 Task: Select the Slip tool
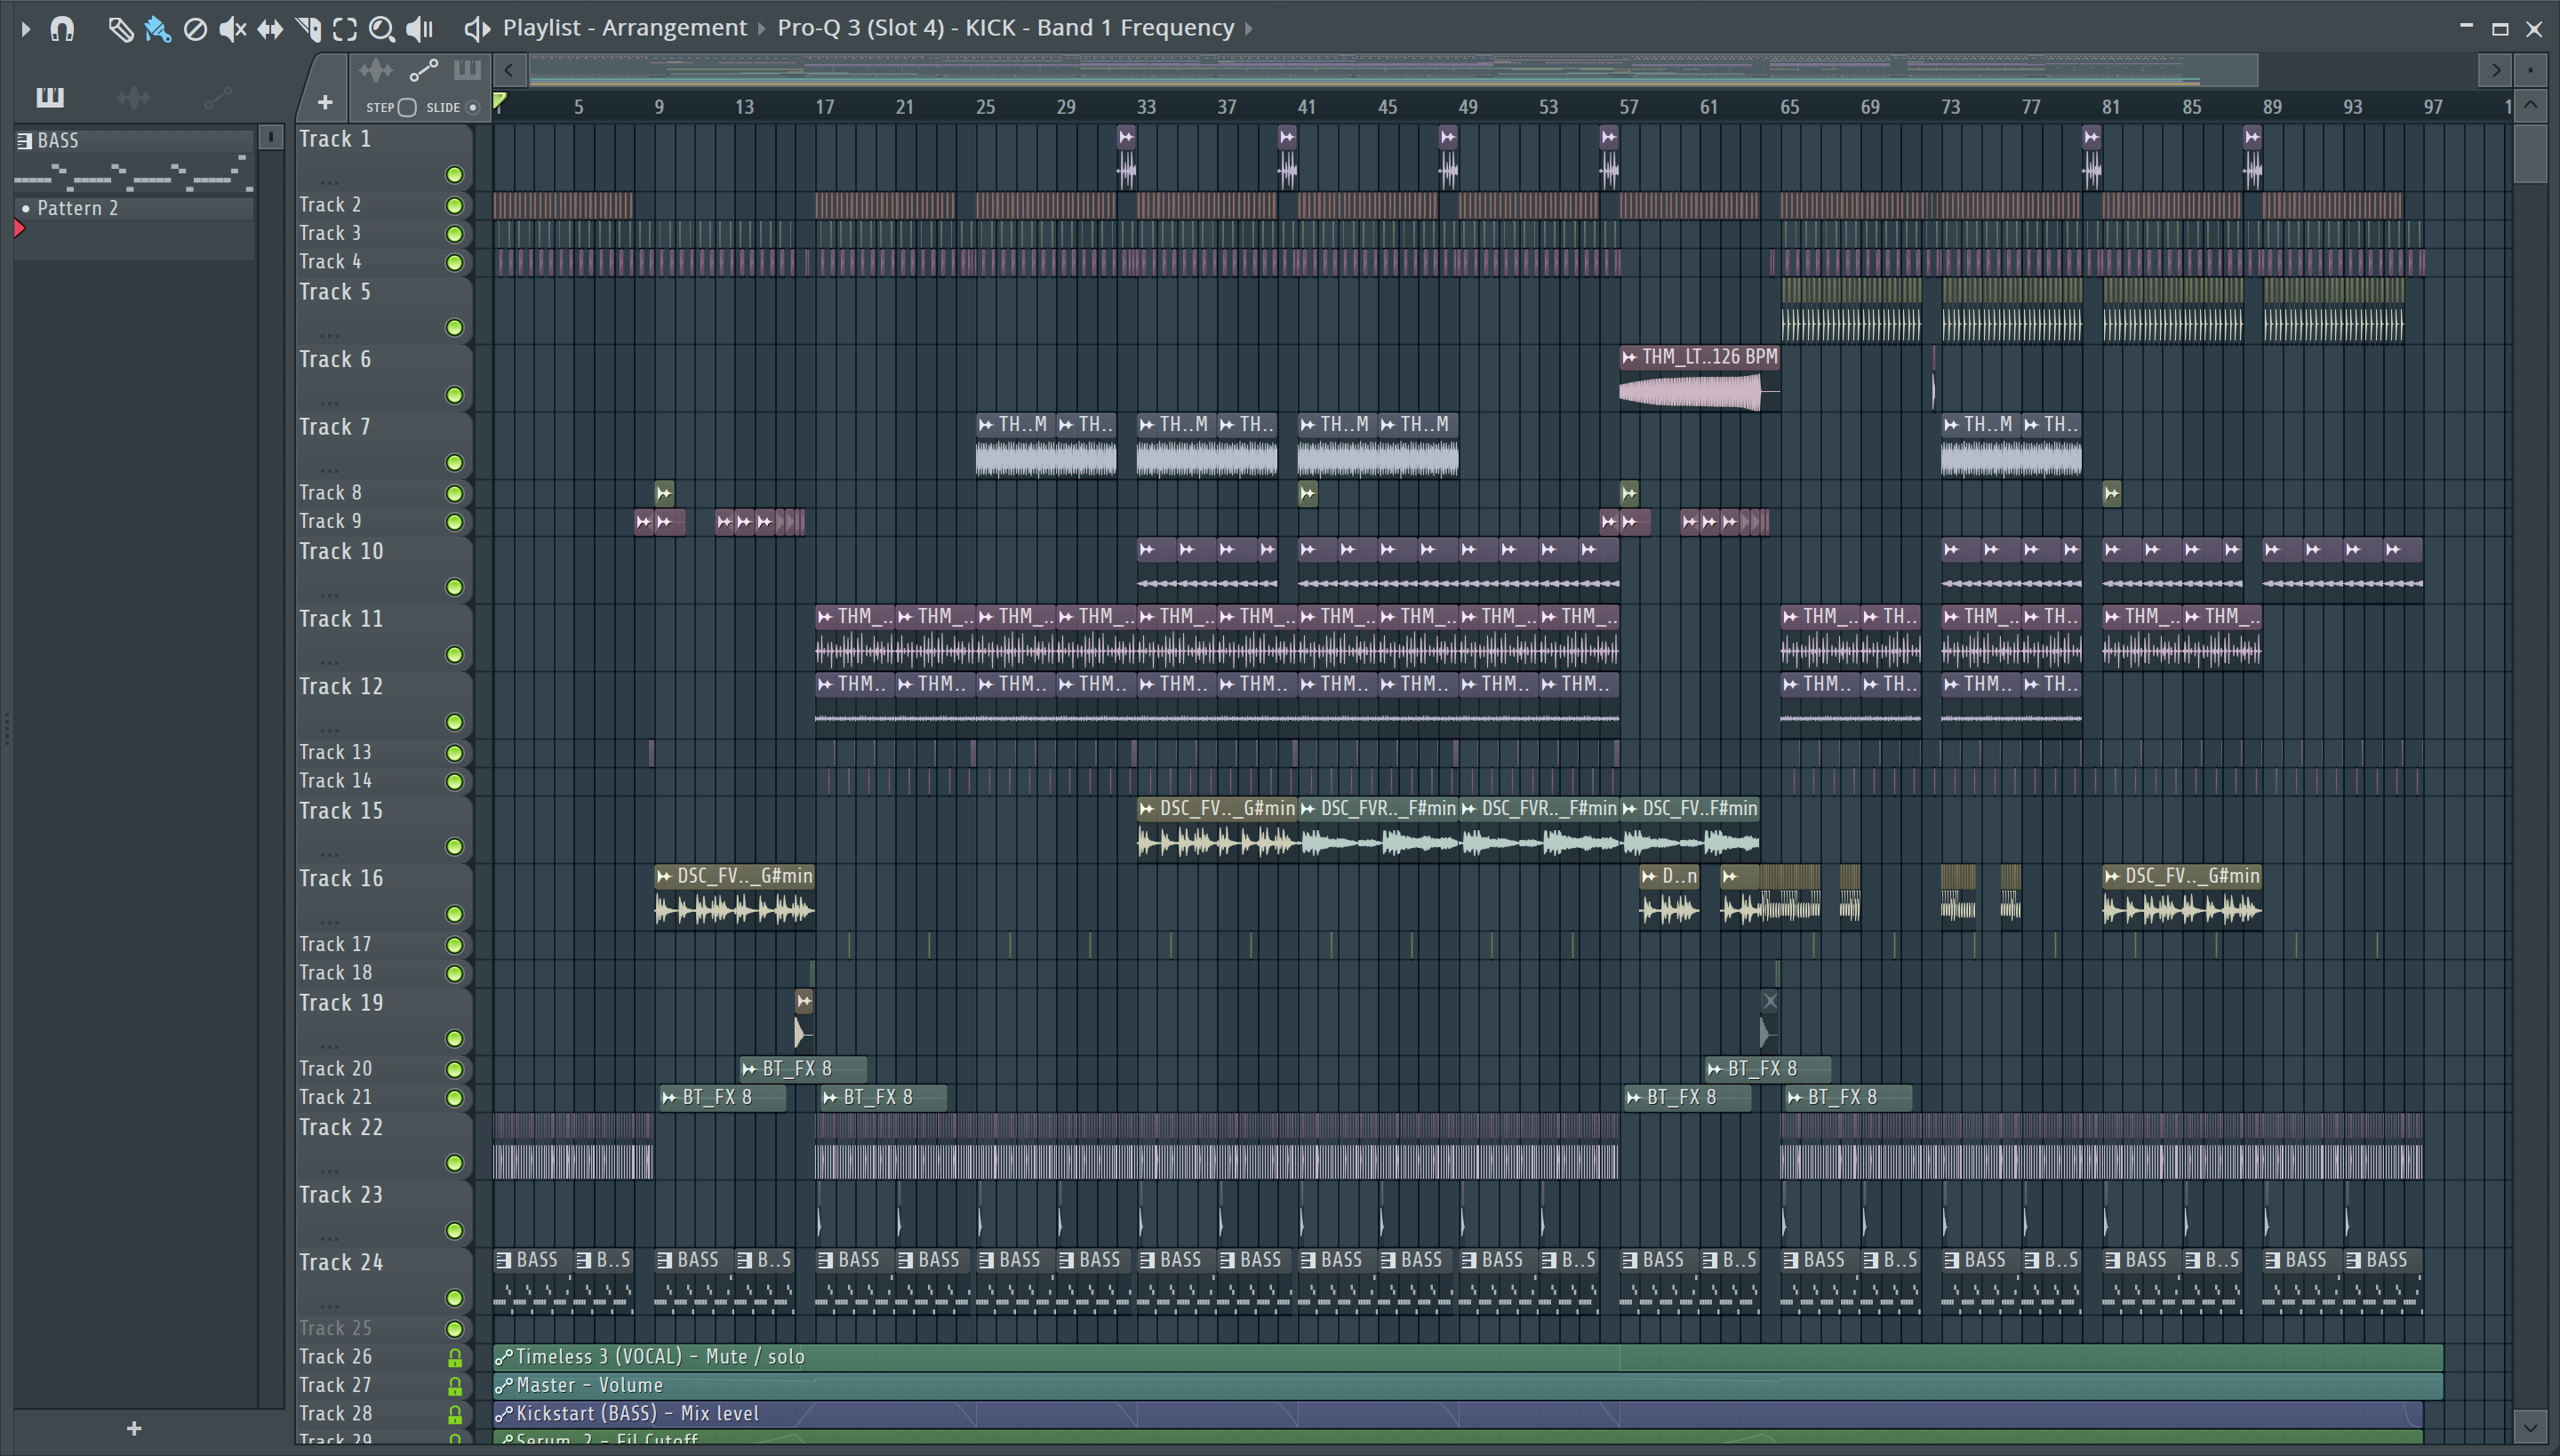(270, 29)
